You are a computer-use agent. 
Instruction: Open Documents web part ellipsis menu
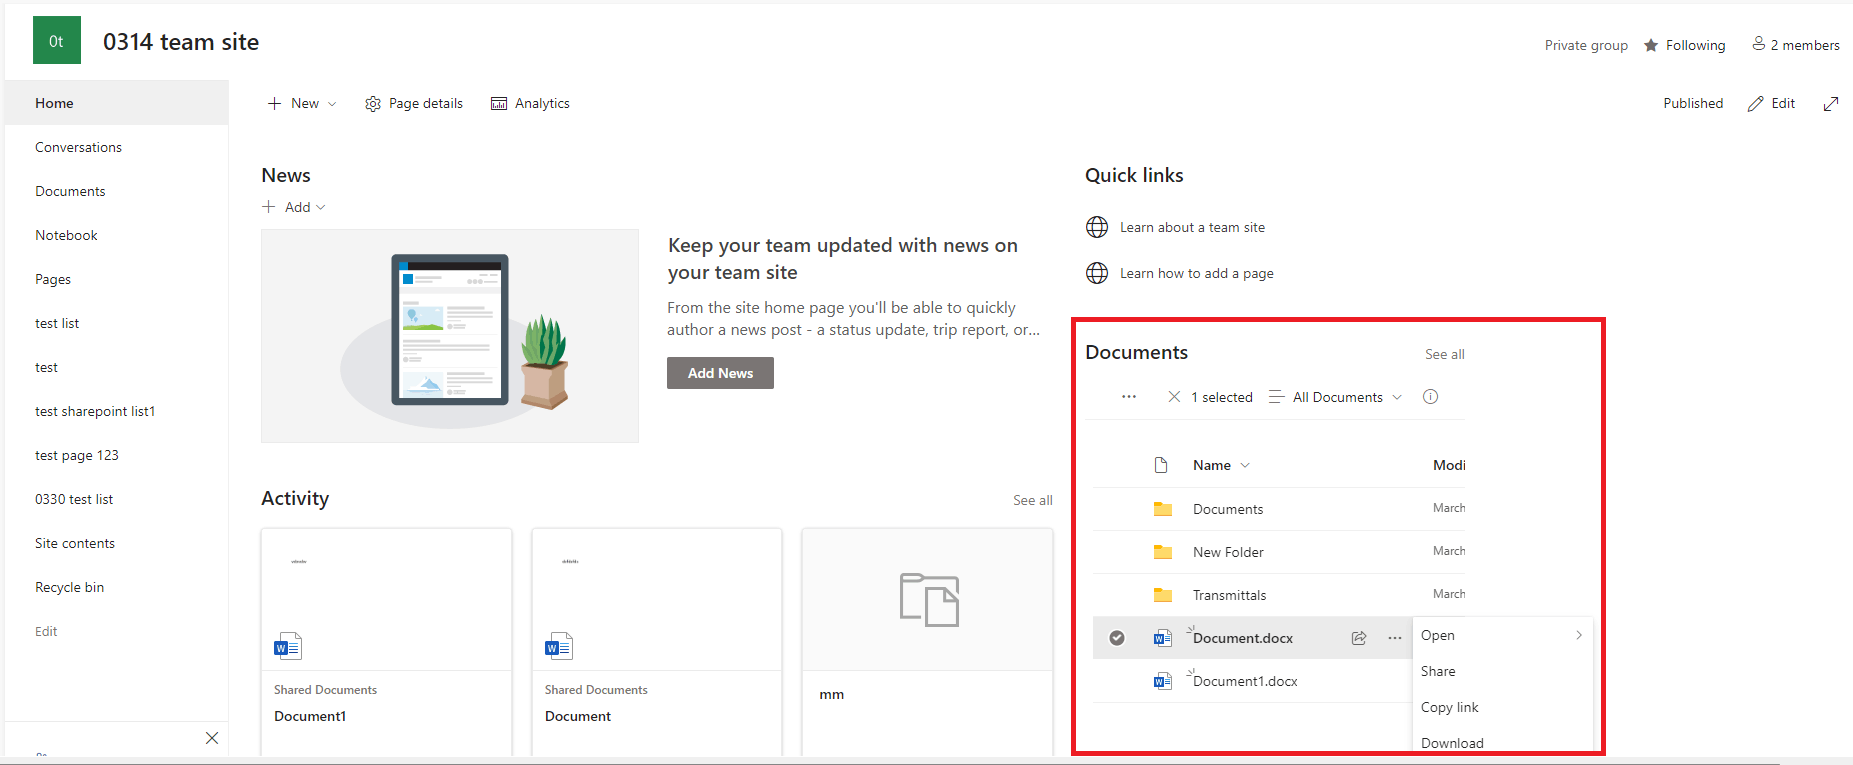tap(1129, 397)
